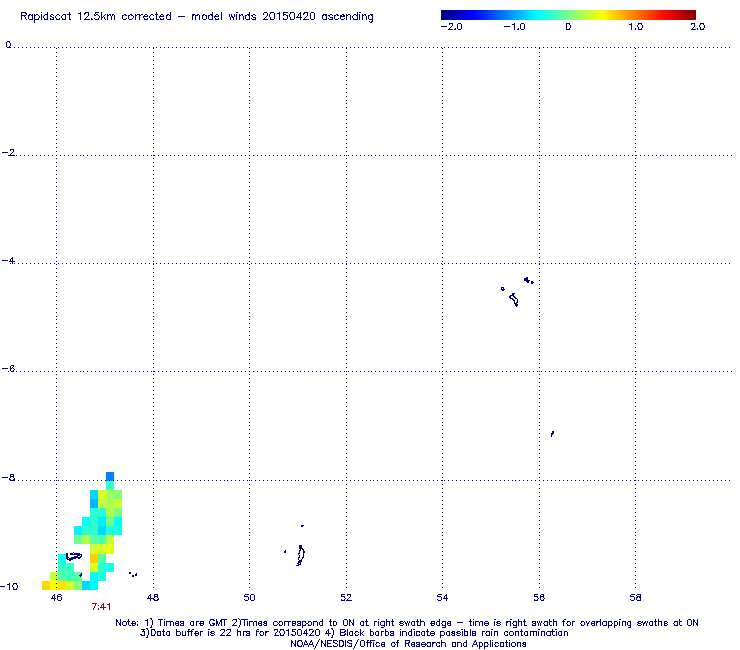This screenshot has height=650, width=740.
Task: Click the orange cell at bottom-left swath corner
Action: coord(46,586)
